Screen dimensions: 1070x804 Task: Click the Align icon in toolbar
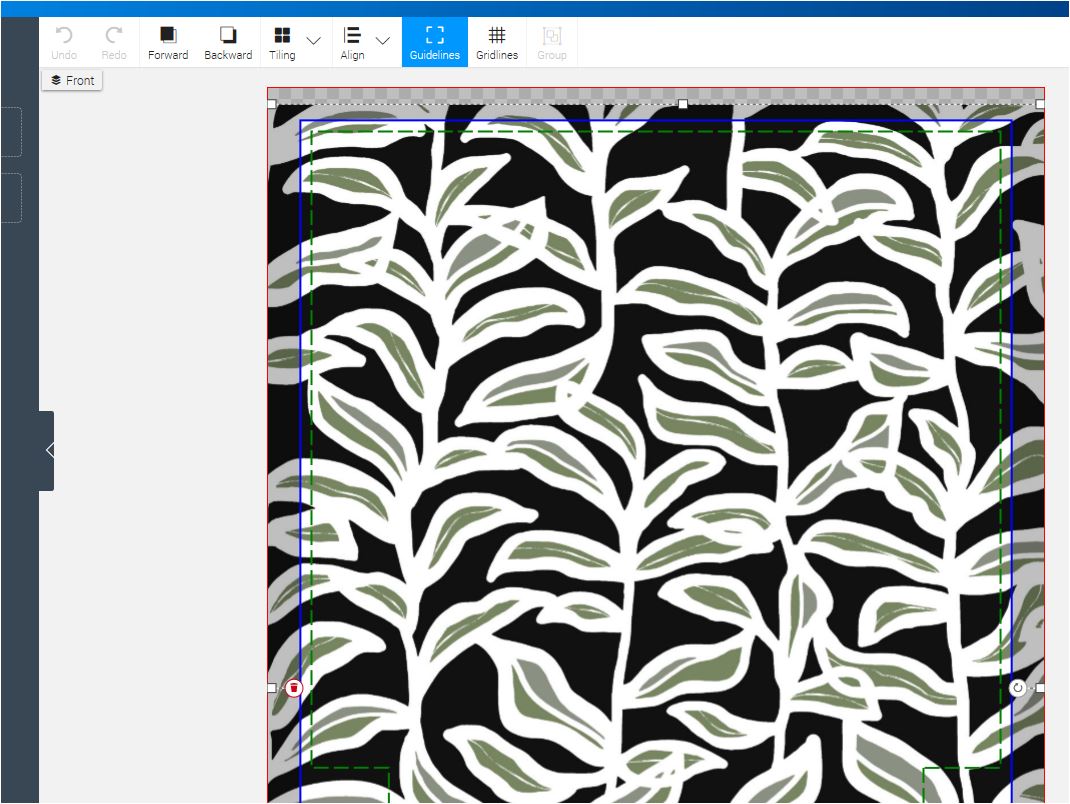click(x=352, y=37)
